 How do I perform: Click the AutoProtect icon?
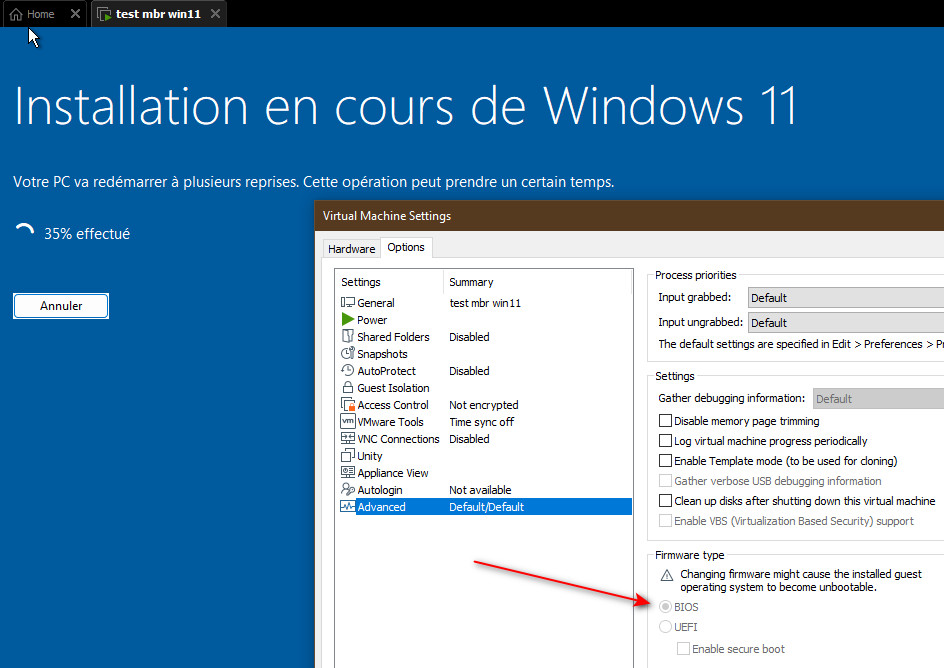point(347,370)
